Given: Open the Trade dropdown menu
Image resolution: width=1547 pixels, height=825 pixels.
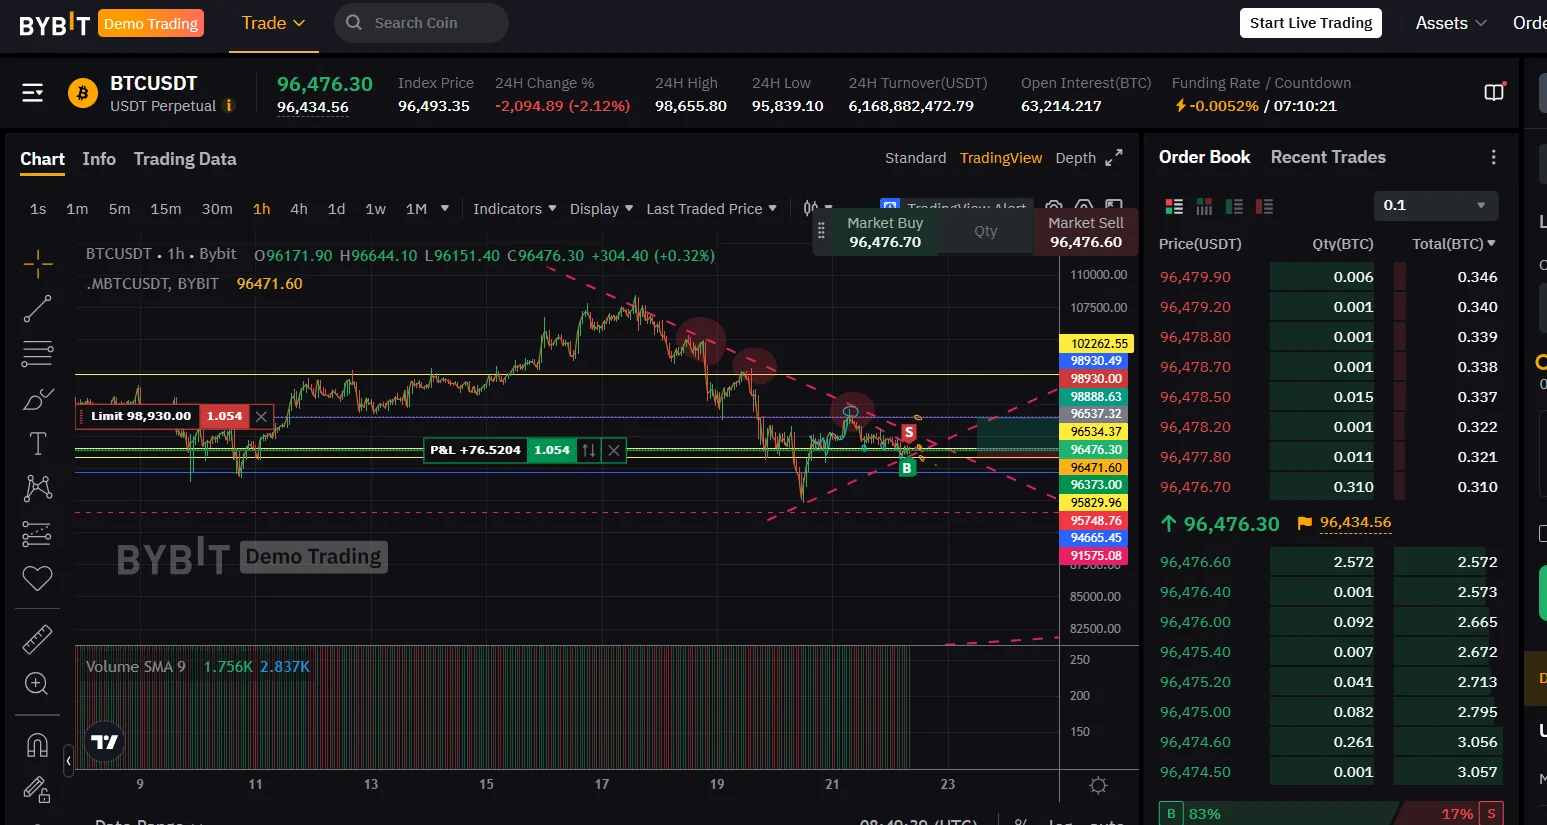Looking at the screenshot, I should (273, 23).
